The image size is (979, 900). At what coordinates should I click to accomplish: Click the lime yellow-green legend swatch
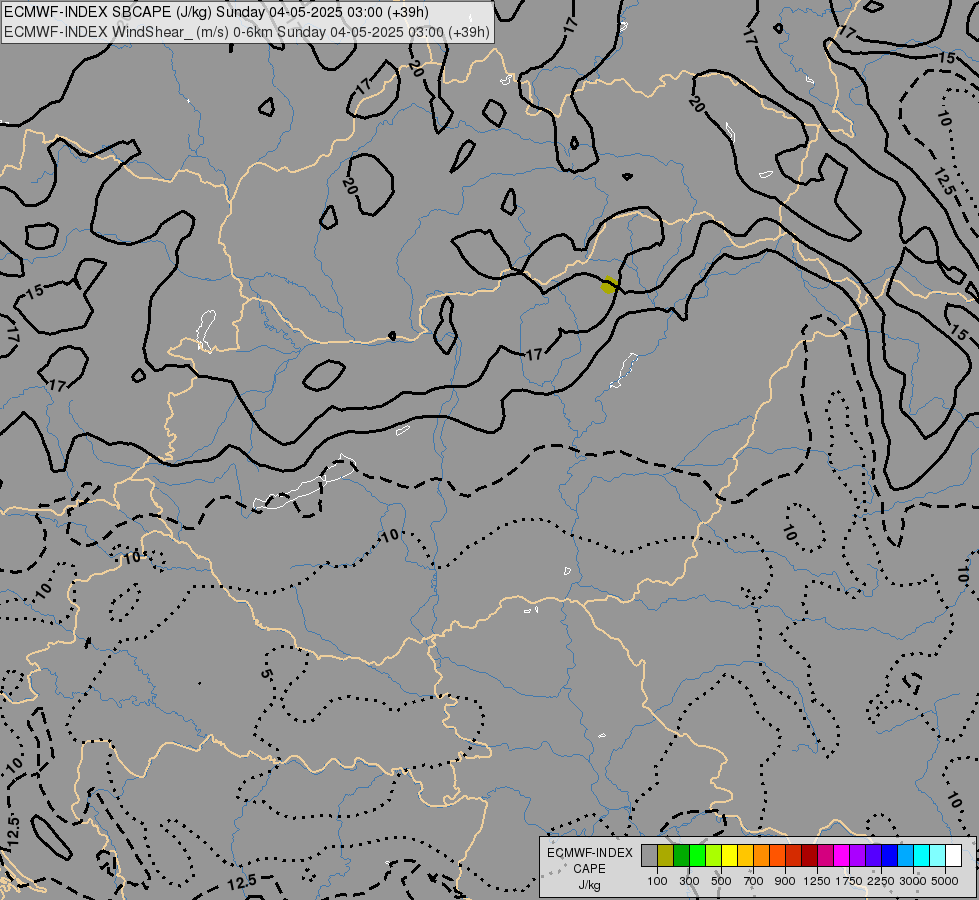click(714, 855)
